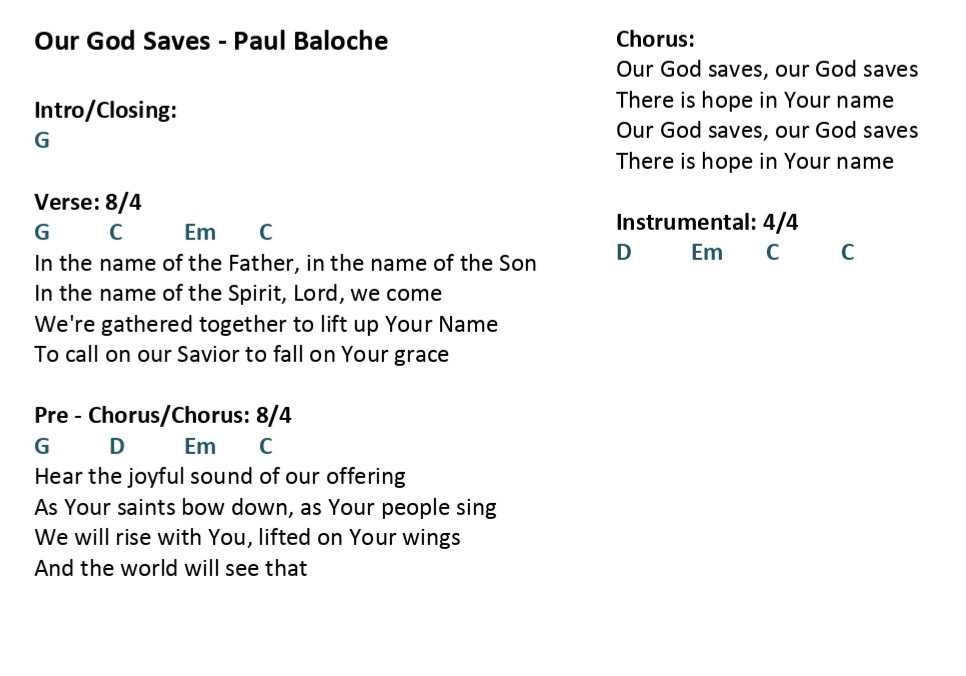This screenshot has width=966, height=676.
Task: Select the "Verse: 8/4" heading
Action: (x=88, y=202)
